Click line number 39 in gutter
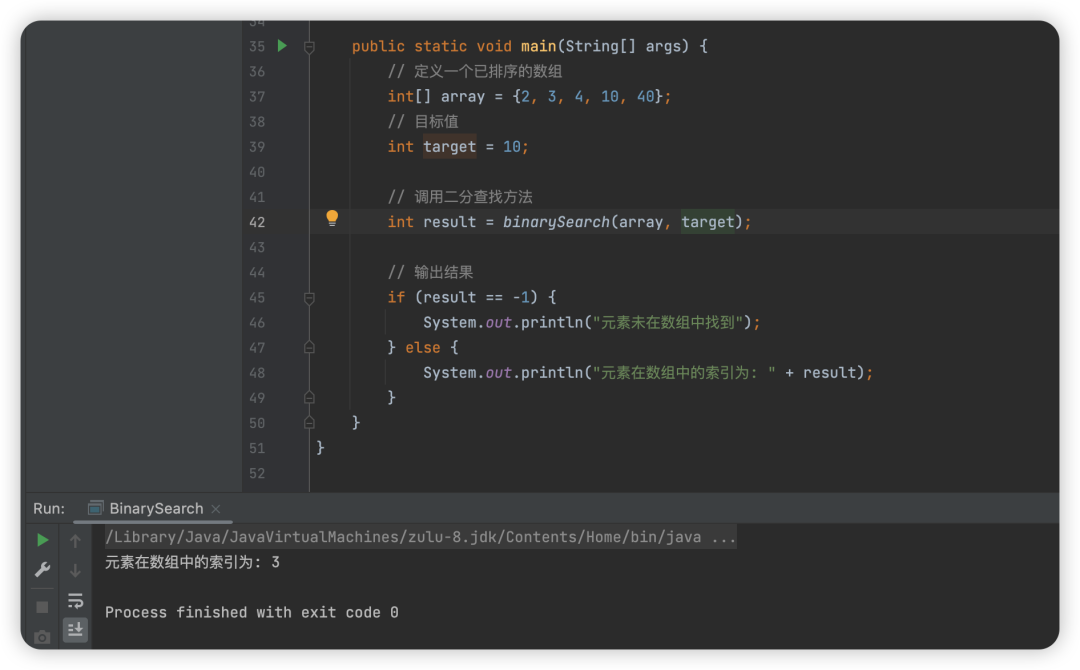Viewport: 1080px width, 670px height. click(x=257, y=147)
